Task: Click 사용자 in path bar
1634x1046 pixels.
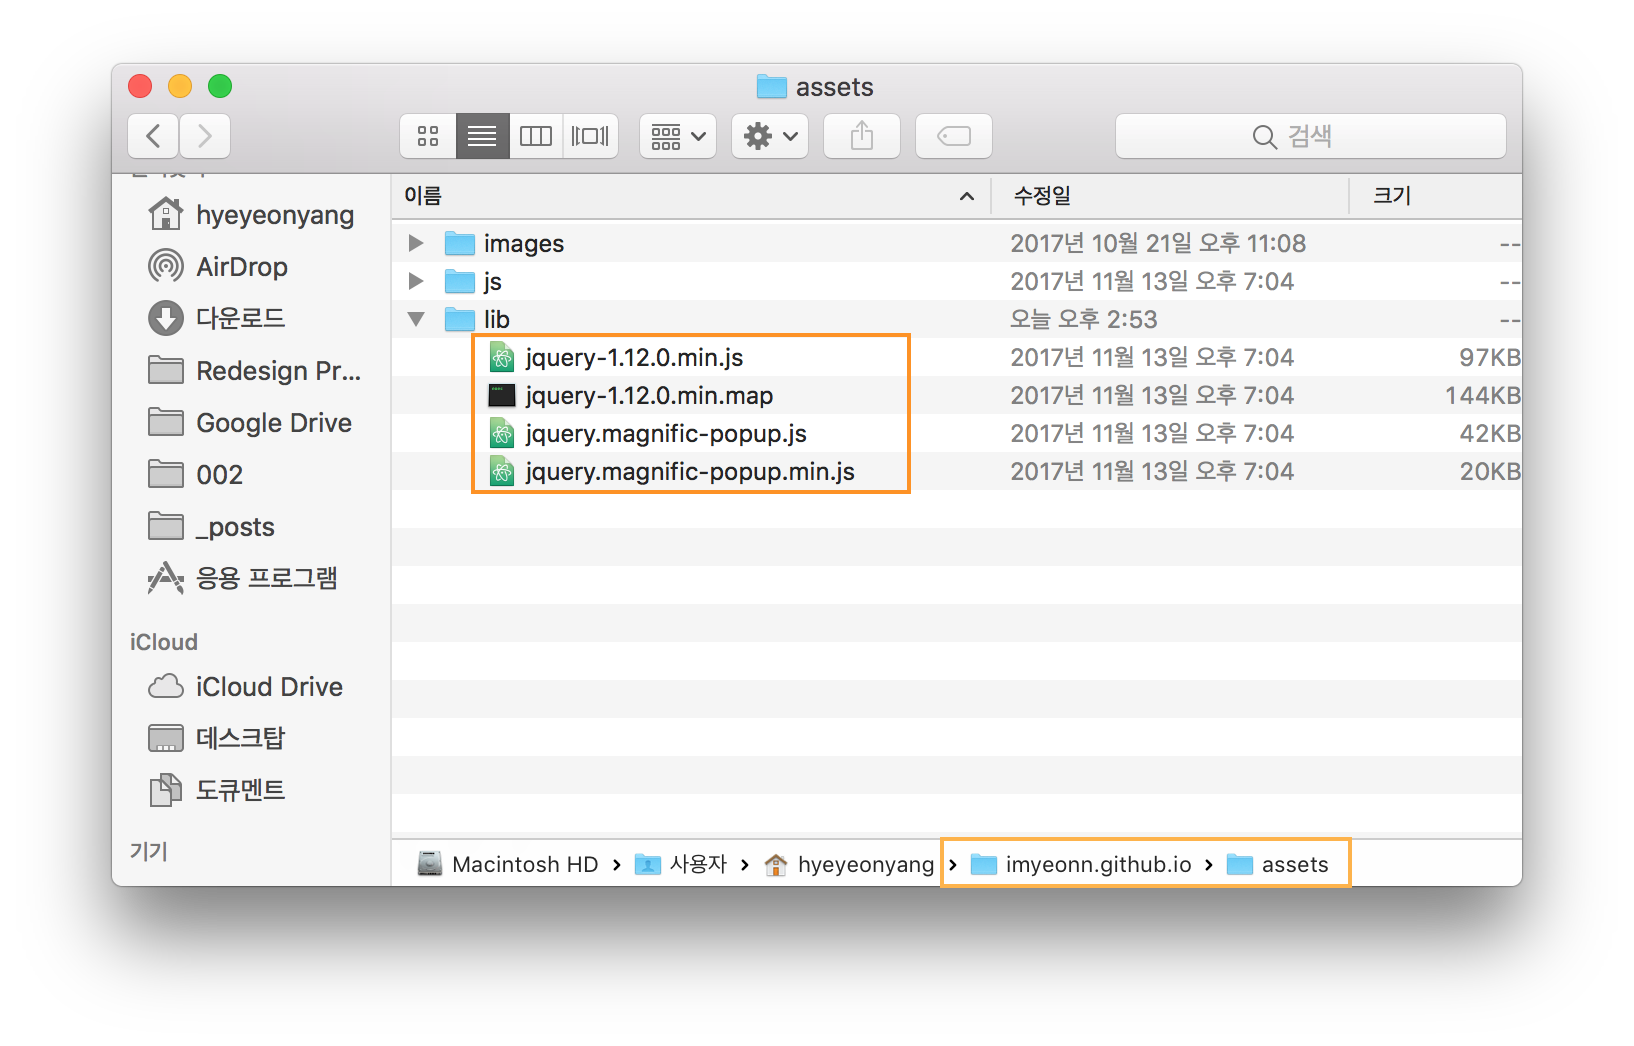Action: (x=681, y=864)
